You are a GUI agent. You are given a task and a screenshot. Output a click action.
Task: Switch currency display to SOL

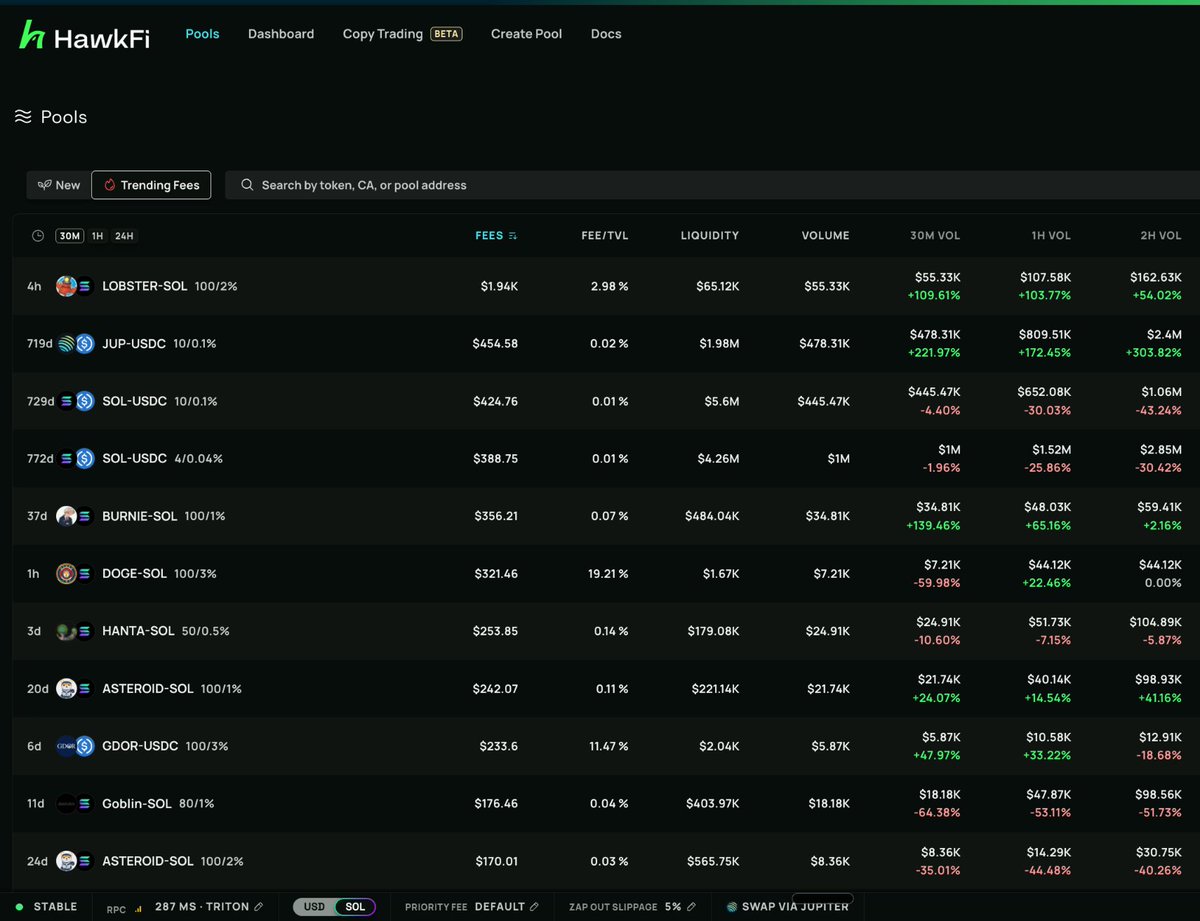[x=355, y=907]
